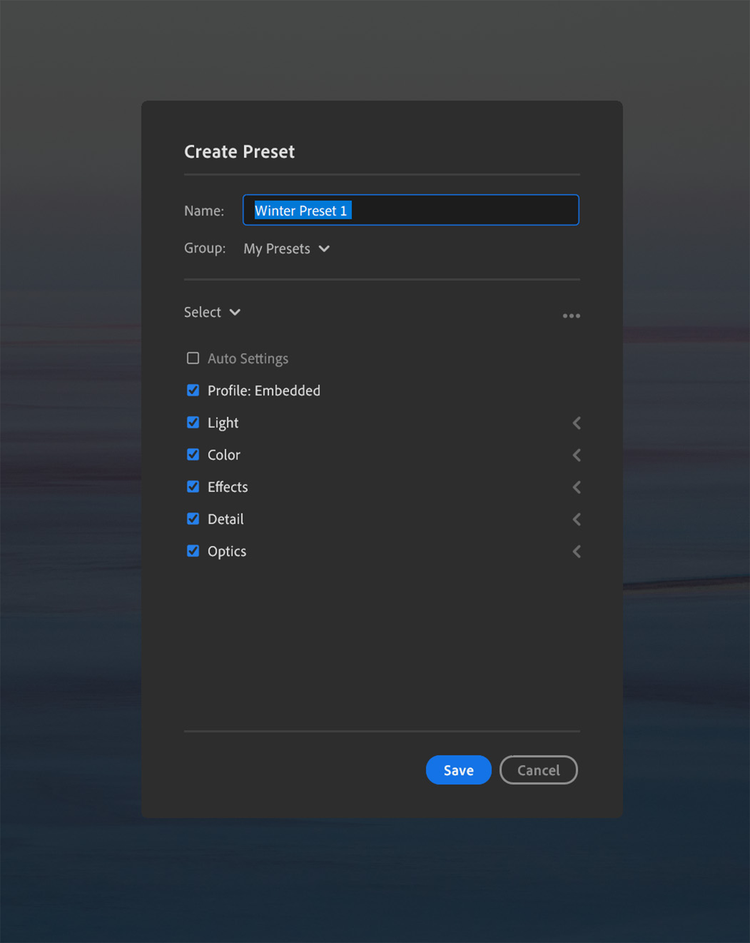Viewport: 750px width, 943px height.
Task: Click inside the preset Name field
Action: (x=410, y=210)
